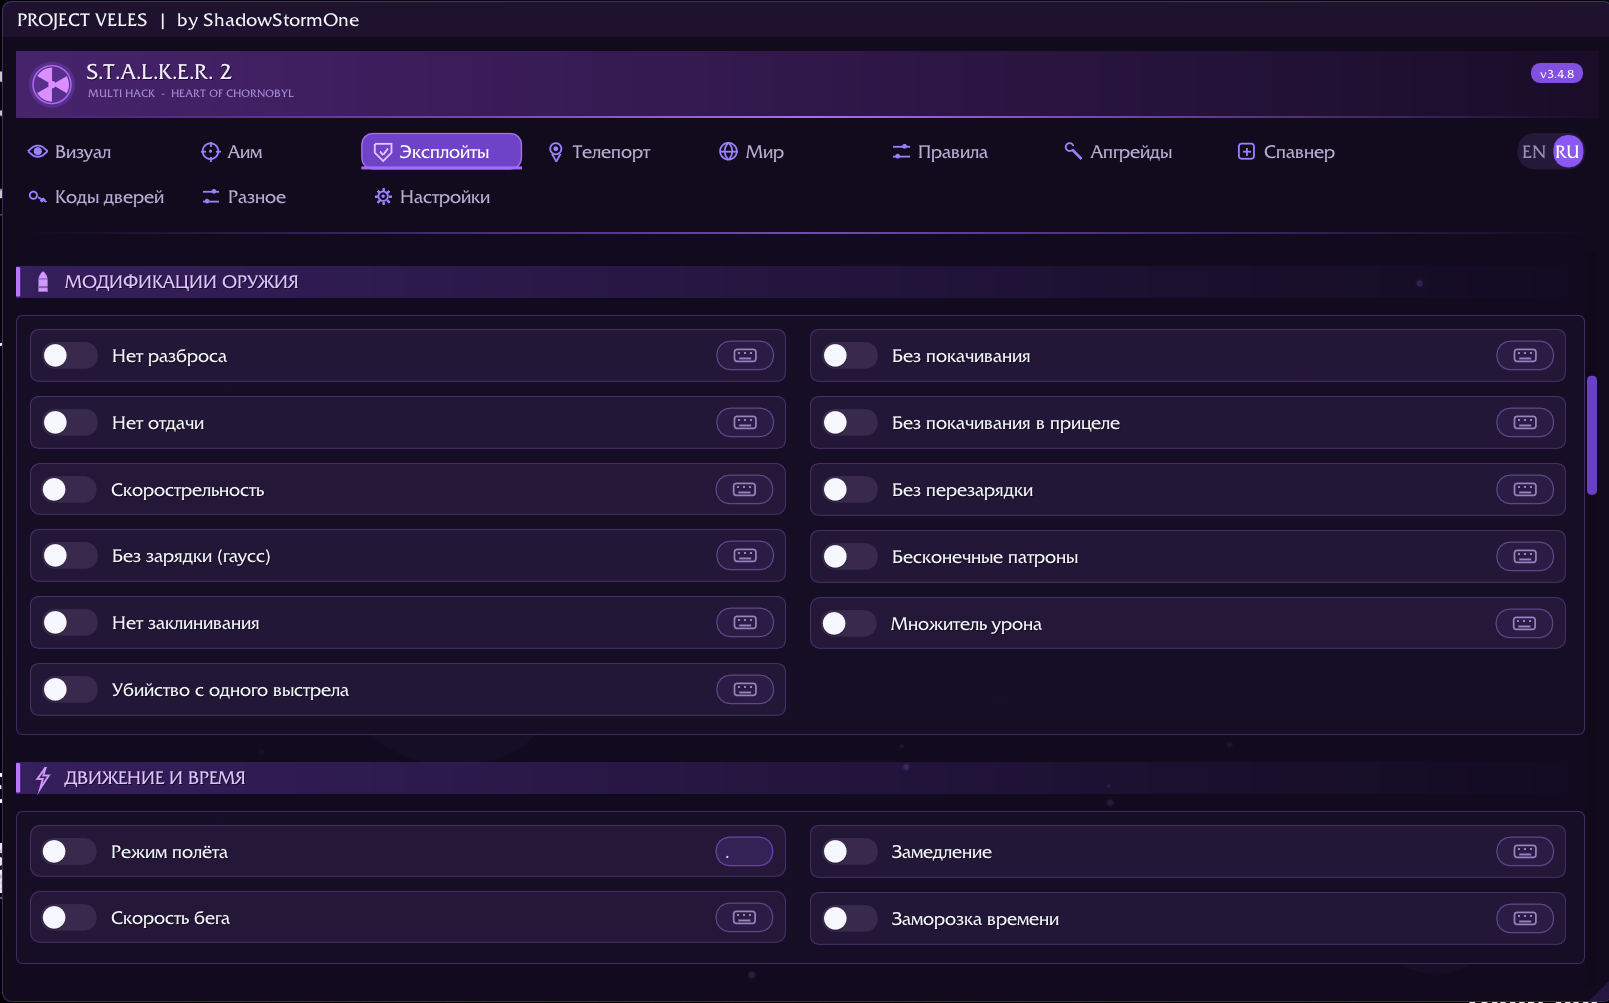Enable Скорость бега toggle

(x=69, y=918)
